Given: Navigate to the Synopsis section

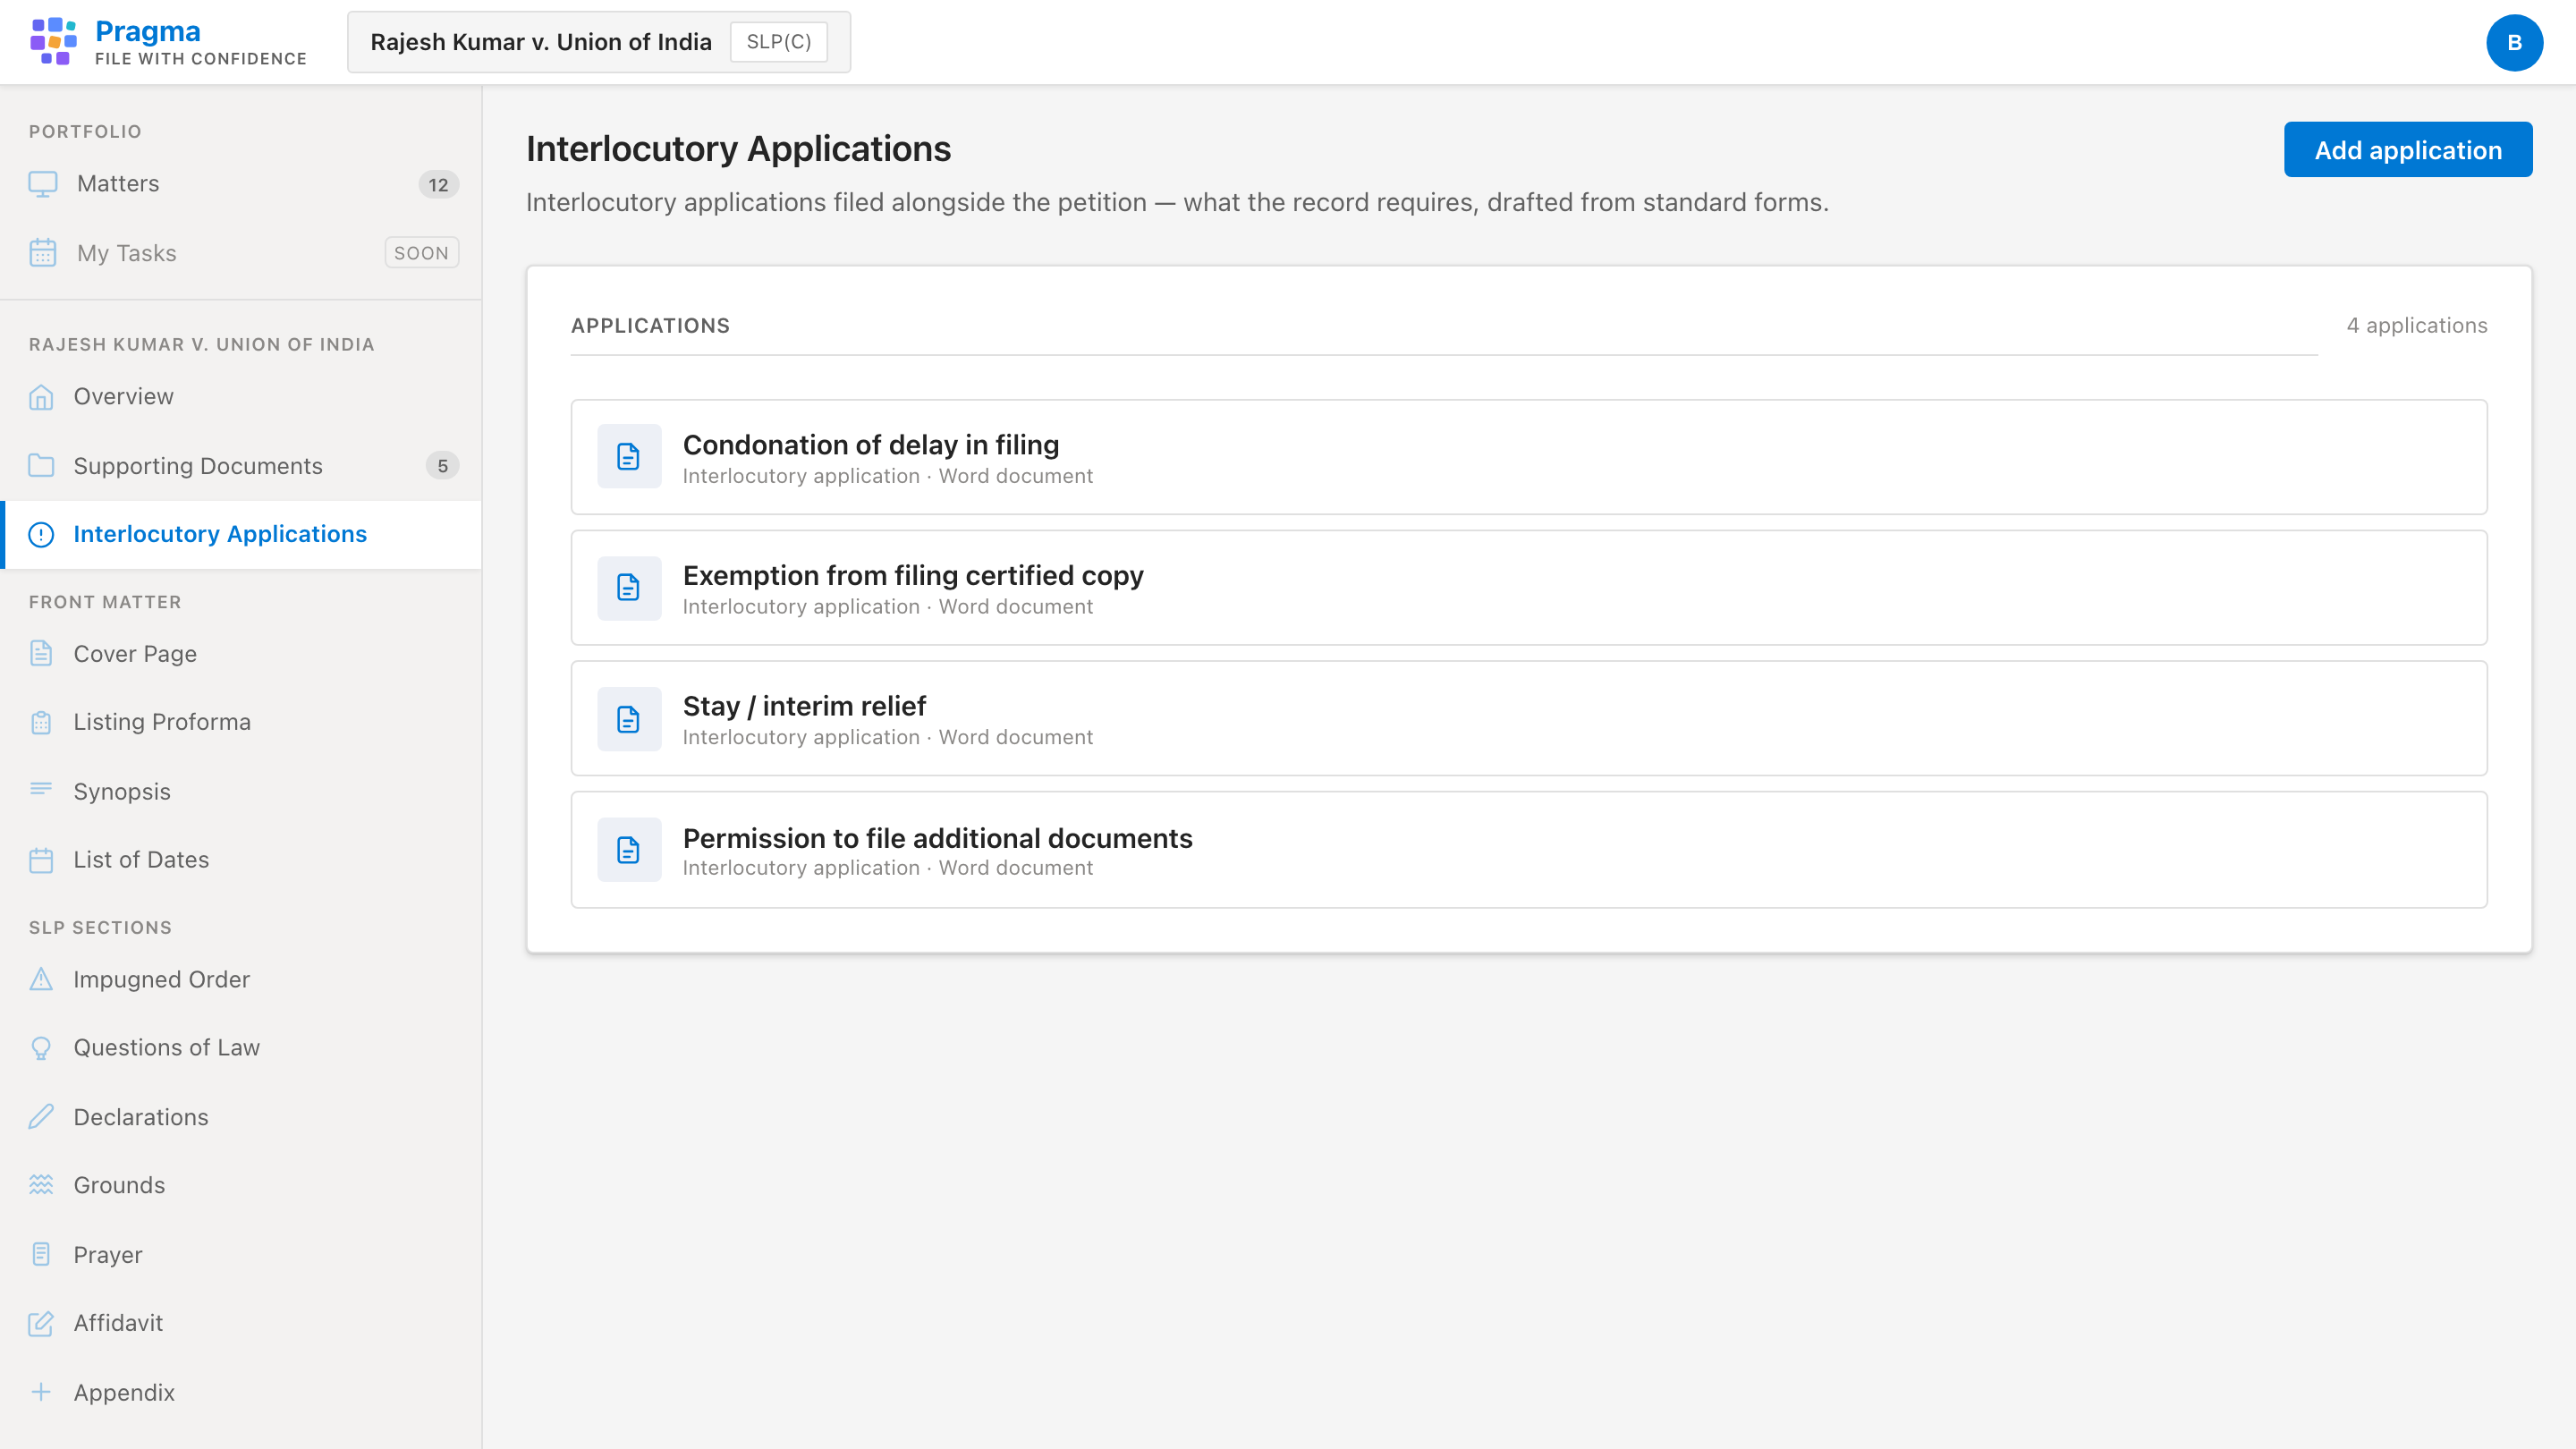Looking at the screenshot, I should pyautogui.click(x=241, y=791).
